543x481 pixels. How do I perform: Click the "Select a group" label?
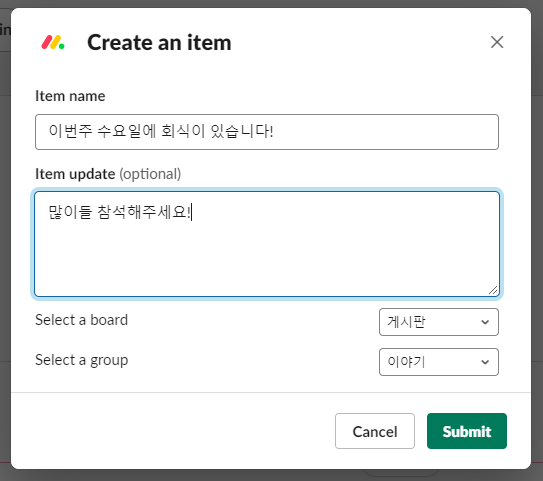(x=82, y=360)
